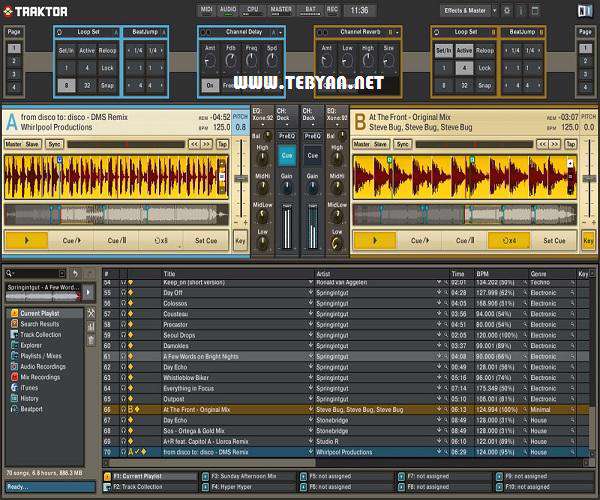Toggle Snap in left Loop Set panel
This screenshot has height=500, width=600.
tap(107, 85)
